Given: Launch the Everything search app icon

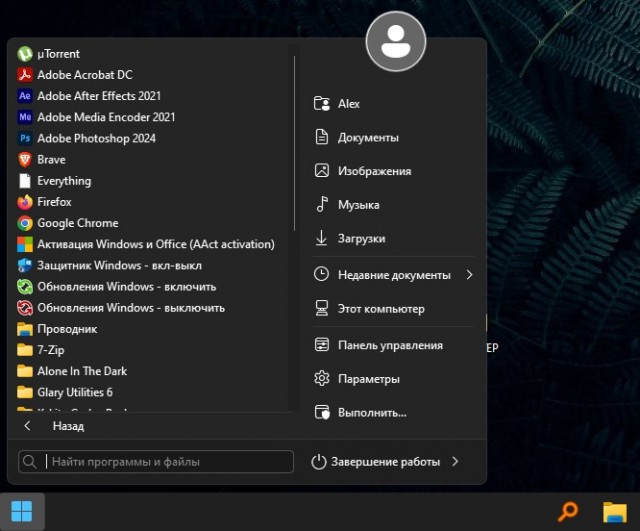Looking at the screenshot, I should tap(24, 181).
